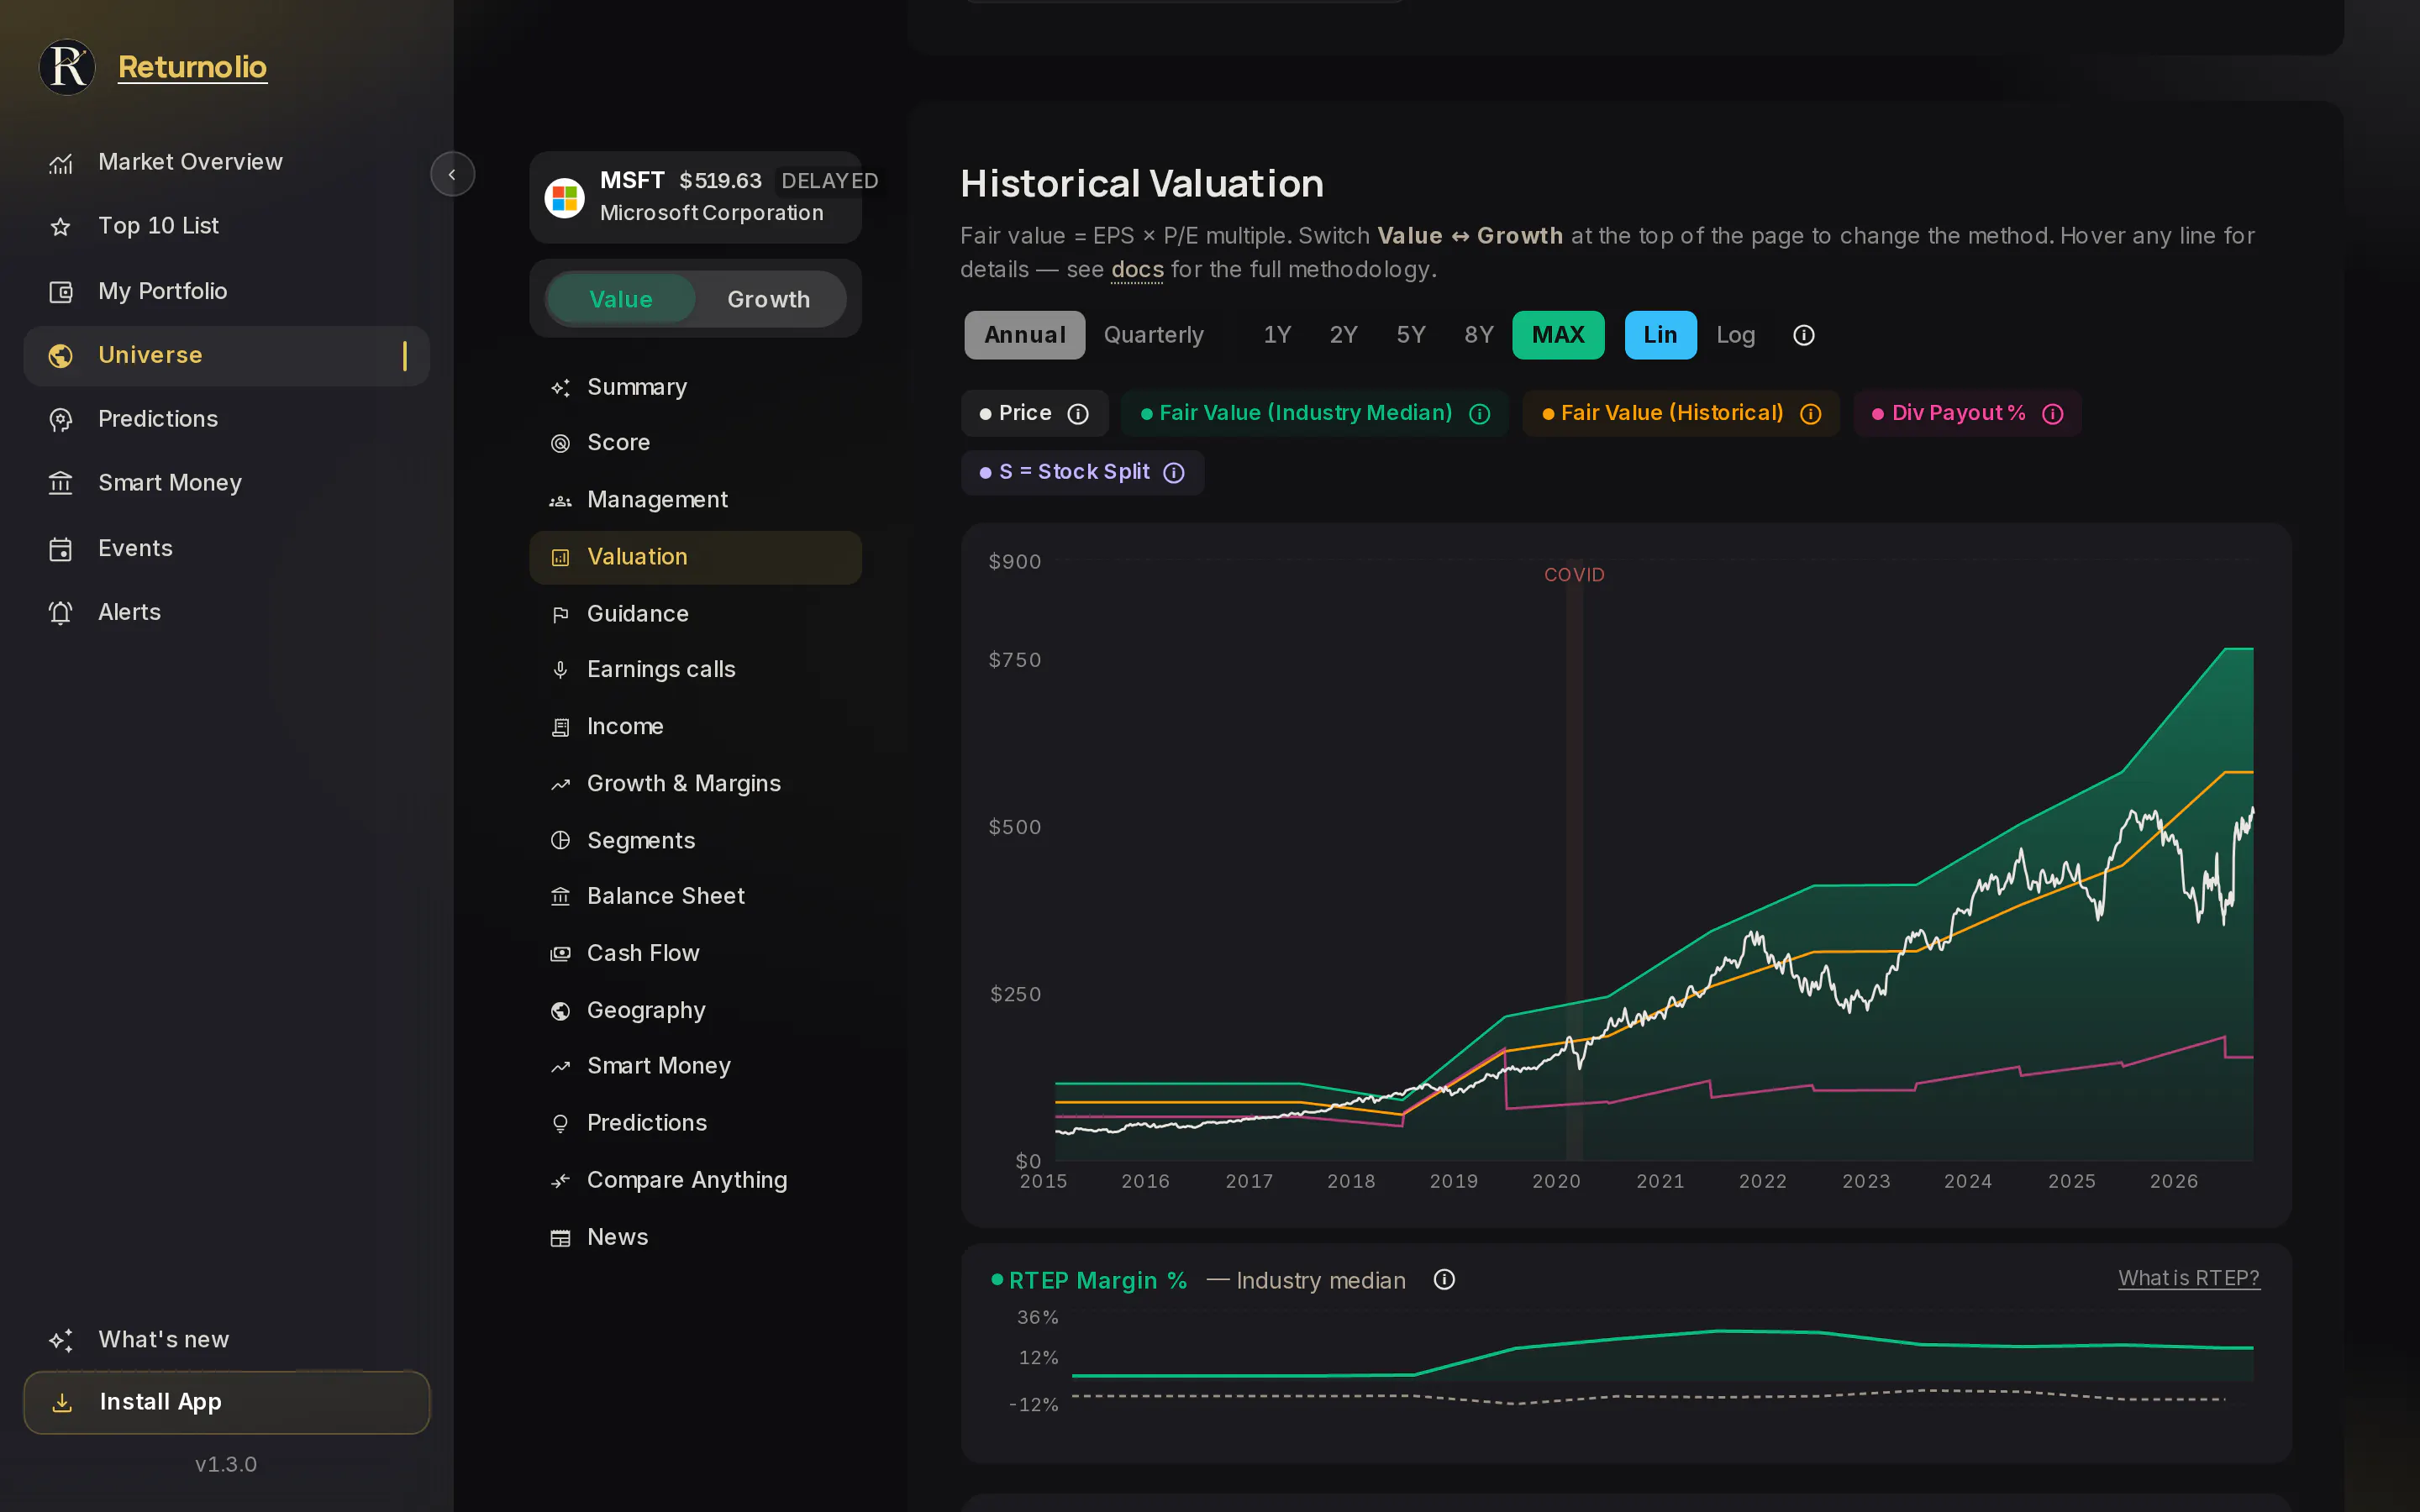Click the info icon beside Log scale
Screen dimensions: 2420x1512
point(1803,335)
